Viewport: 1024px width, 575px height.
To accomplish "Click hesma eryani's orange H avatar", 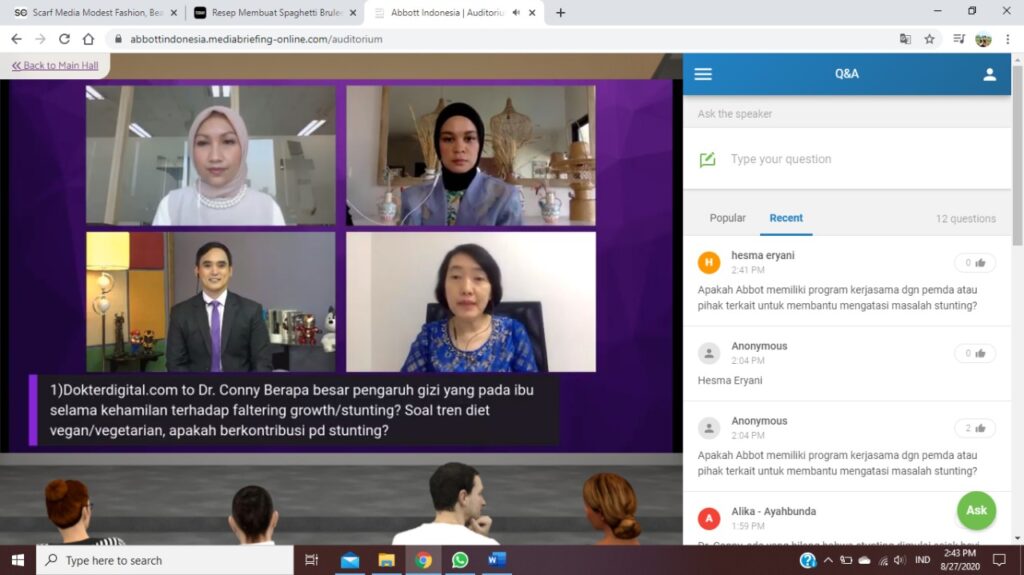I will click(x=709, y=262).
